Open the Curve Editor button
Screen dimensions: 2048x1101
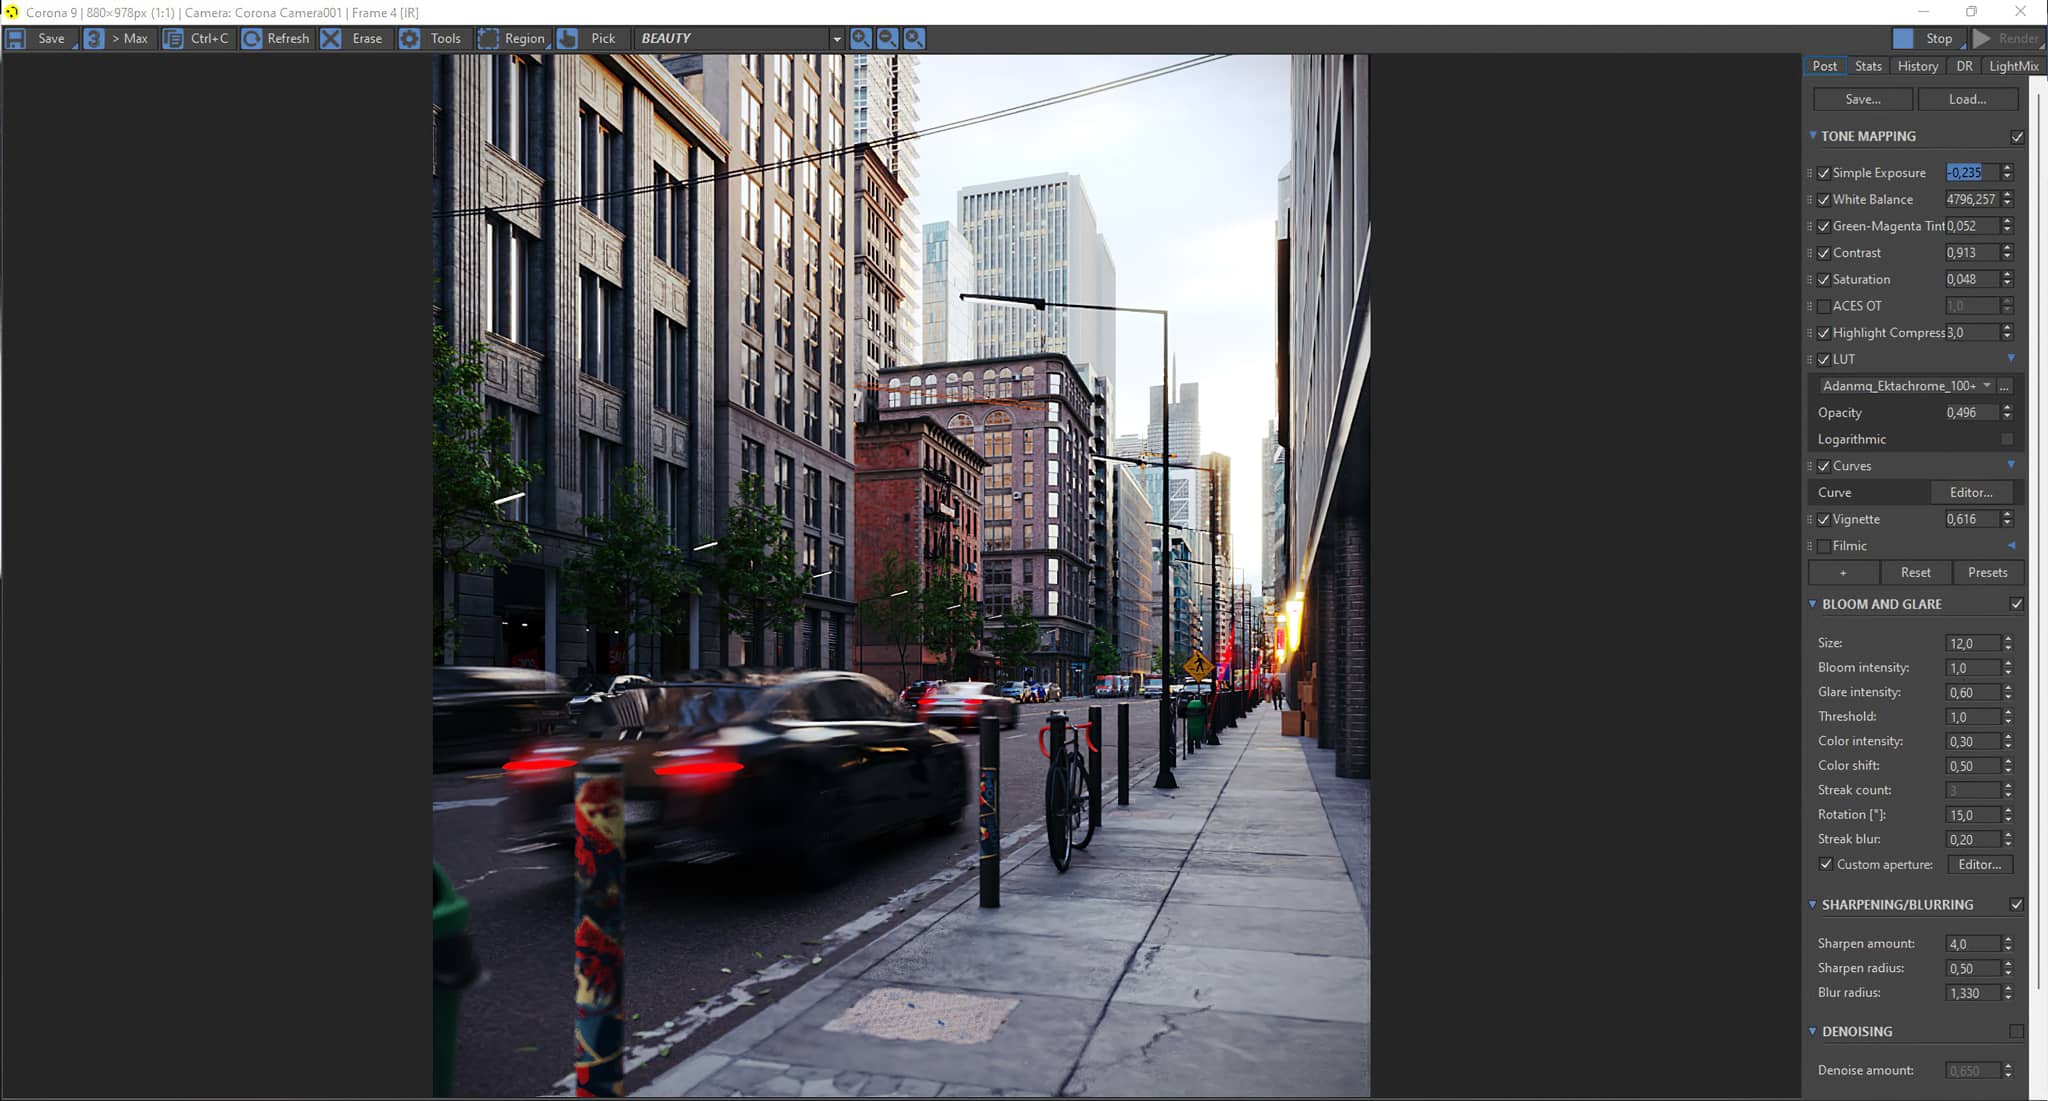pos(1970,492)
